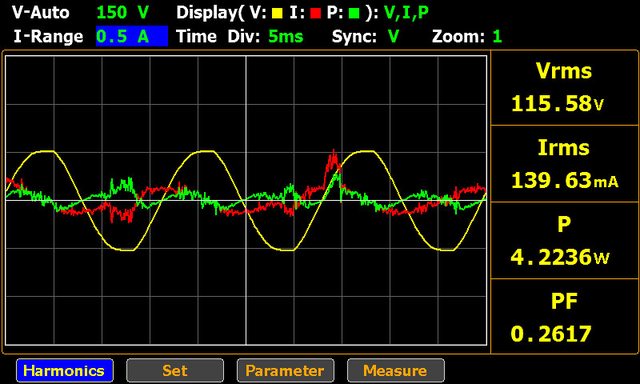Image resolution: width=640 pixels, height=384 pixels.
Task: Select the PF 0.2617 readout panel
Action: (x=564, y=316)
